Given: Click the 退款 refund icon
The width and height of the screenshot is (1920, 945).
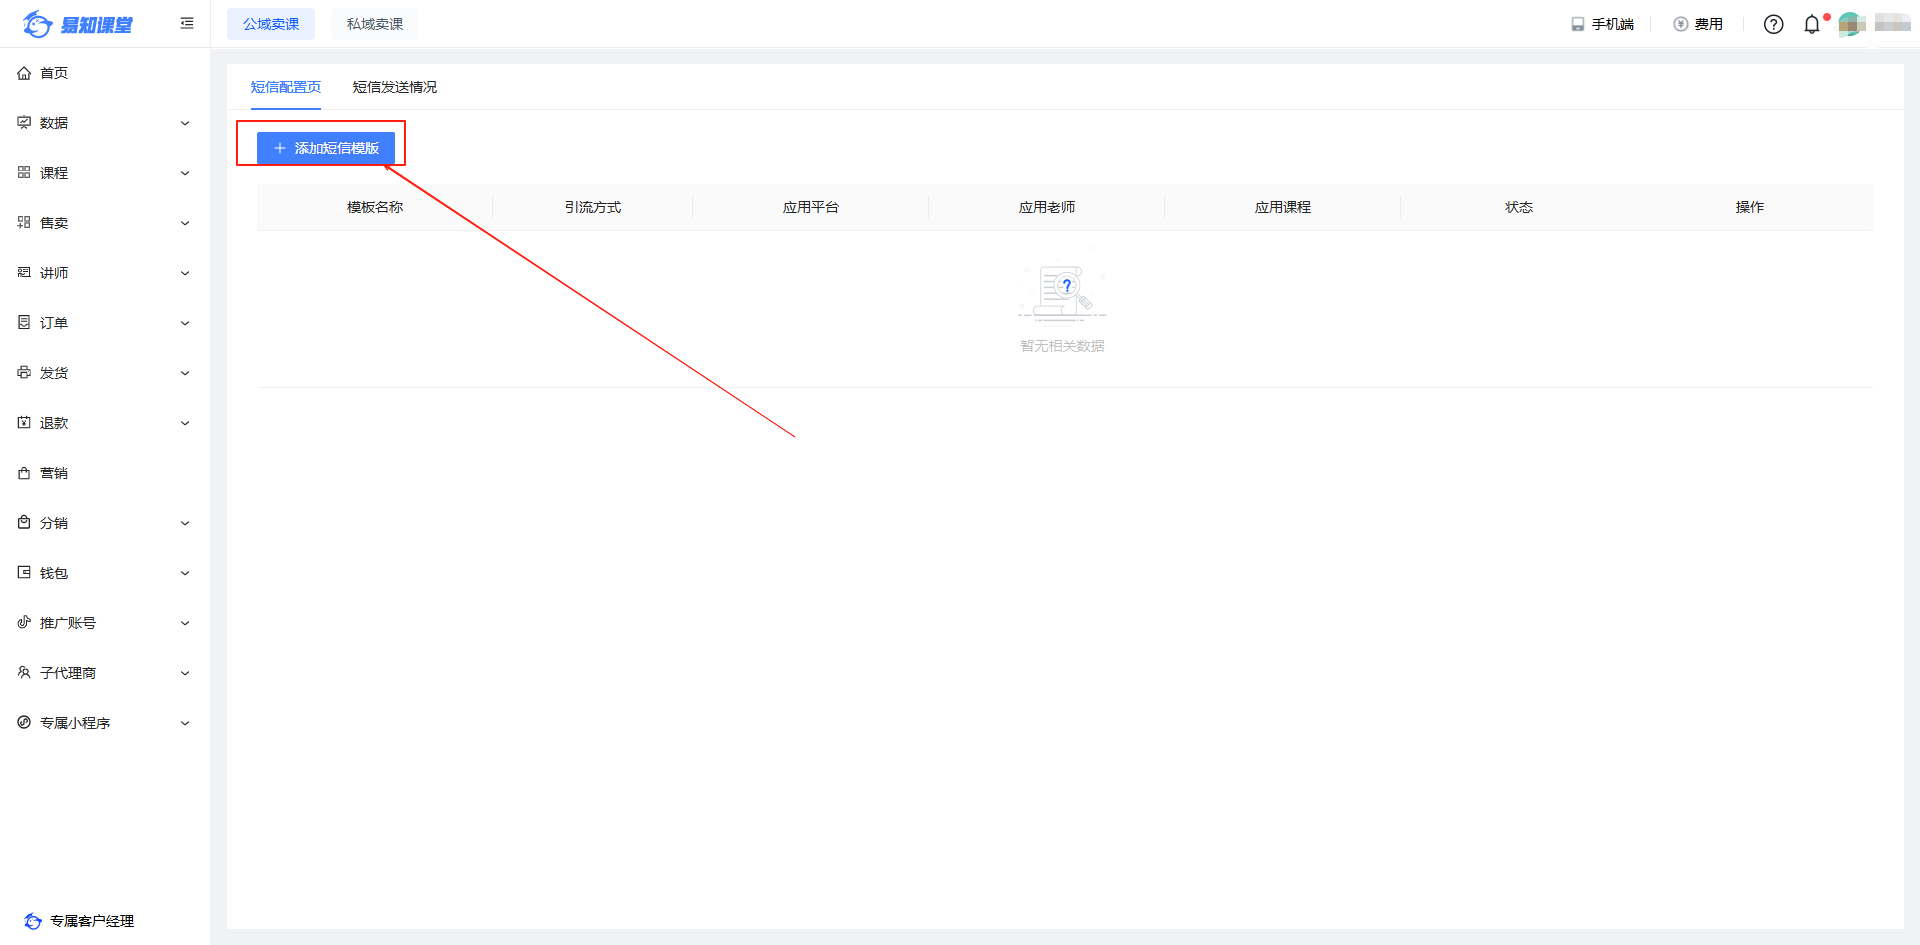Looking at the screenshot, I should point(24,423).
